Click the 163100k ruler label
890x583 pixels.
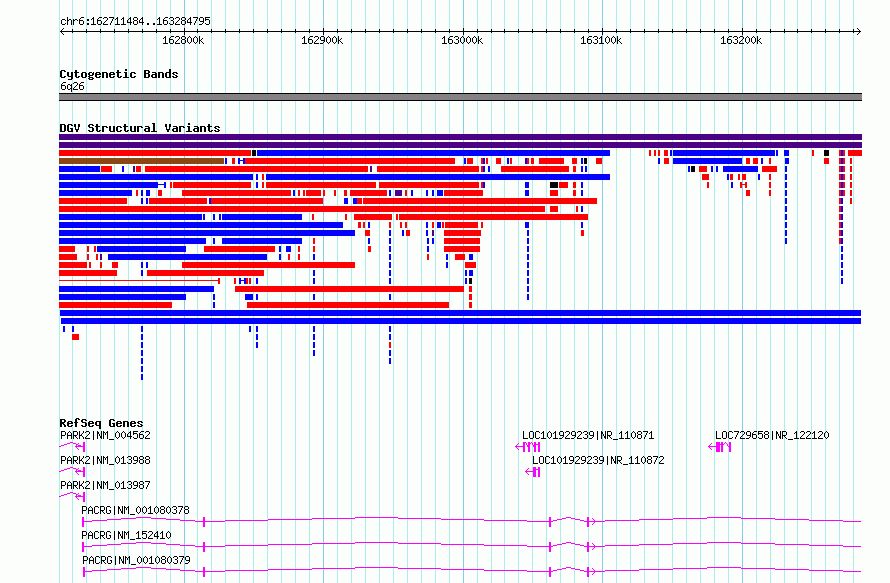tap(601, 40)
